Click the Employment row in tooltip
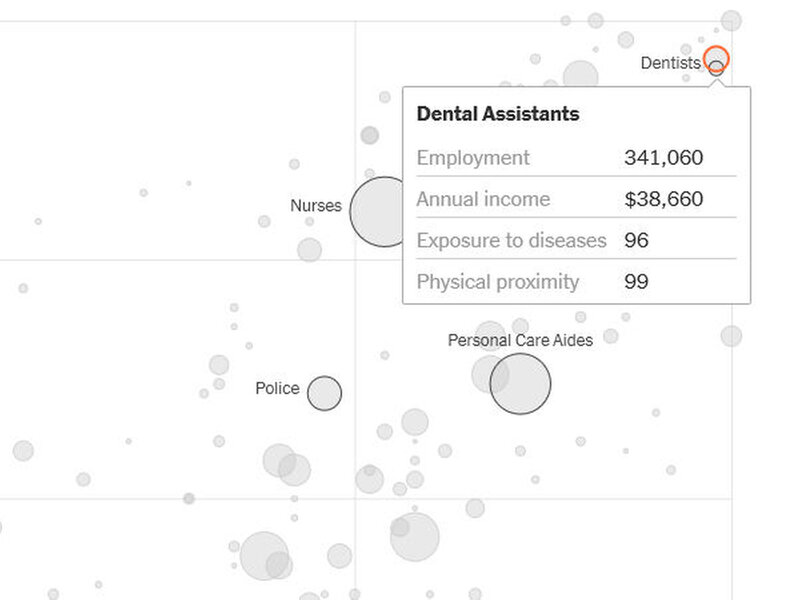This screenshot has height=600, width=800. point(577,158)
